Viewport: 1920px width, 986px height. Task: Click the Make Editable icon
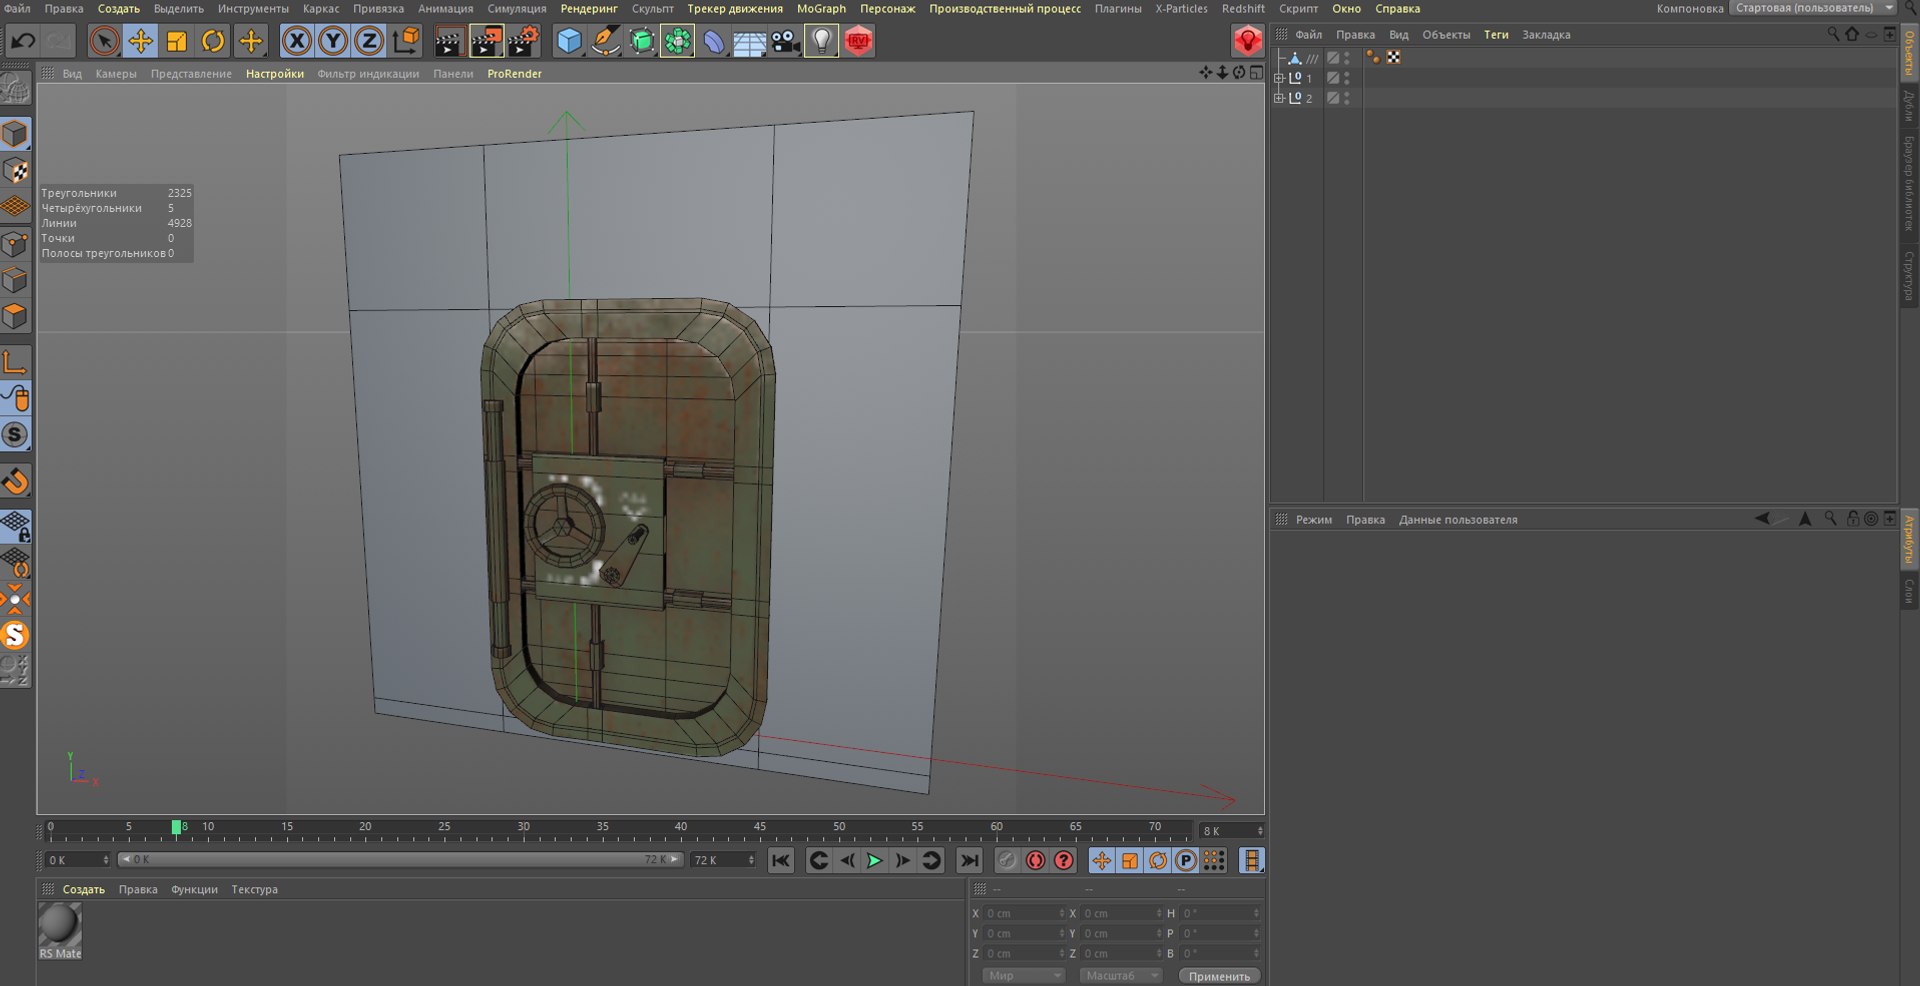coord(15,89)
